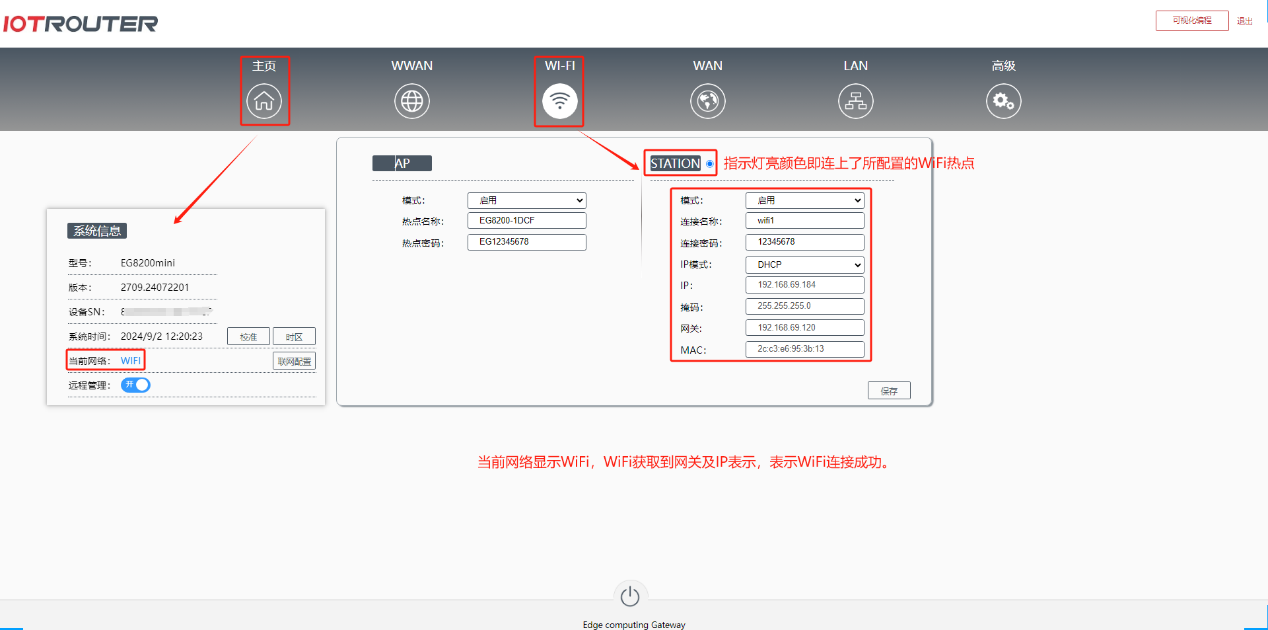Switch to the AP tab

pos(401,162)
